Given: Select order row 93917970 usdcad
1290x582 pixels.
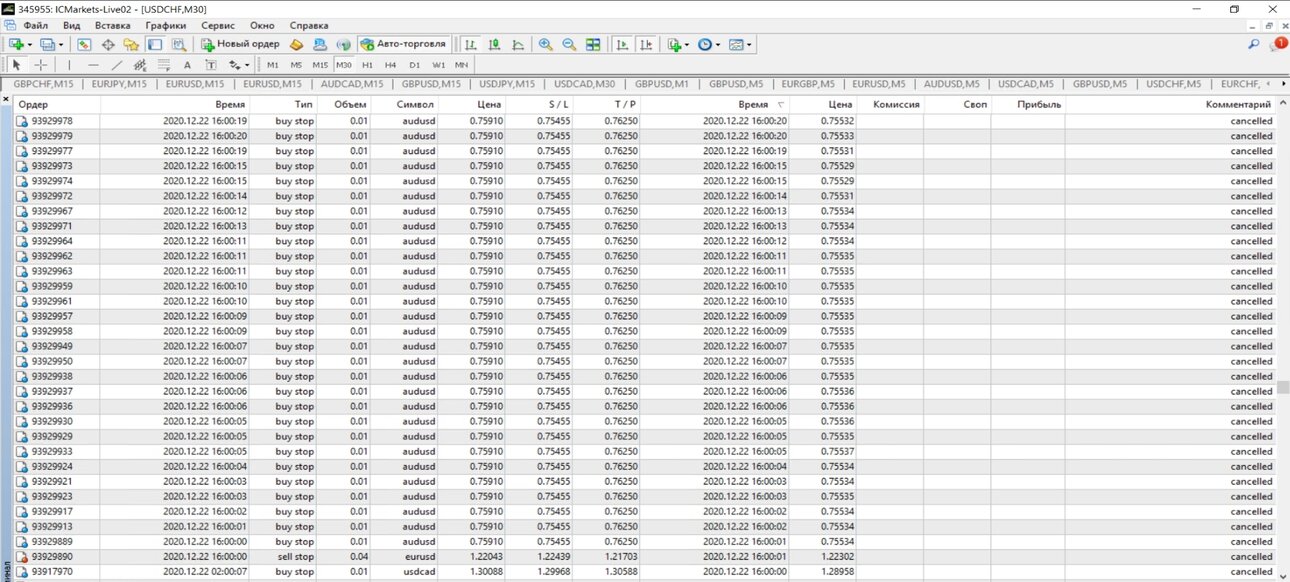Looking at the screenshot, I should (645, 572).
